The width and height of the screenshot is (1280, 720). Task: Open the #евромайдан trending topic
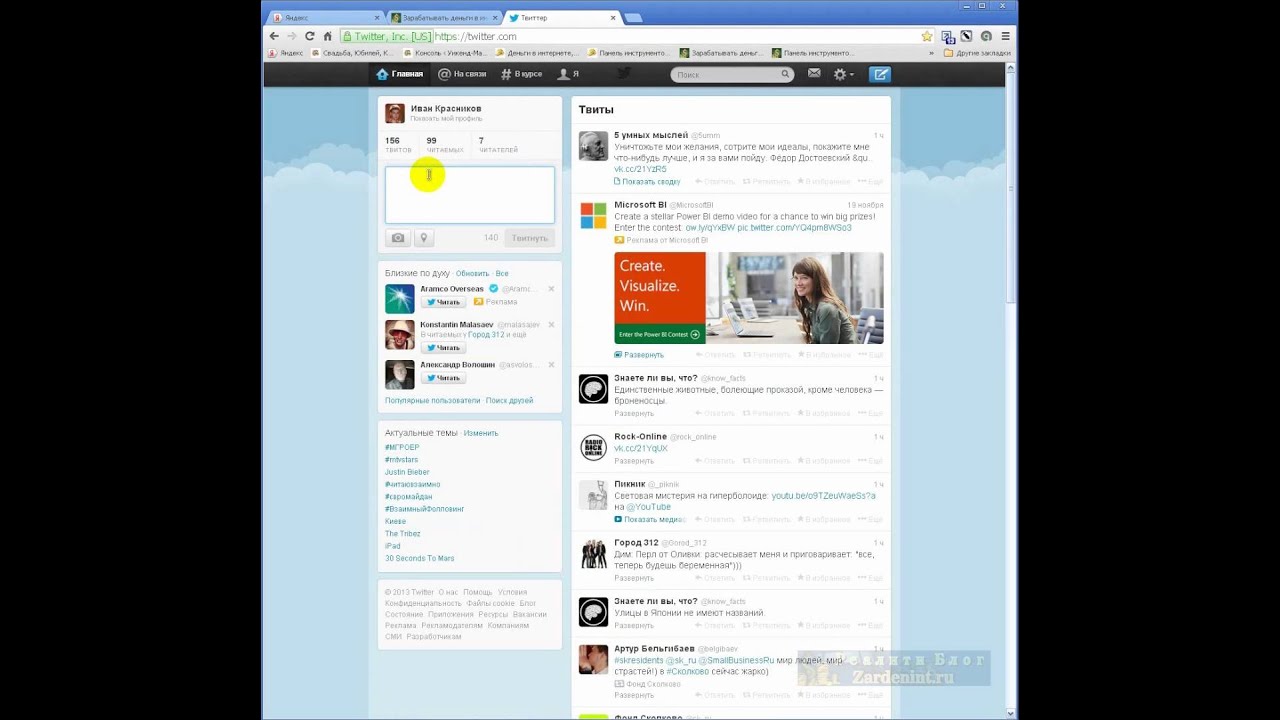click(x=411, y=496)
